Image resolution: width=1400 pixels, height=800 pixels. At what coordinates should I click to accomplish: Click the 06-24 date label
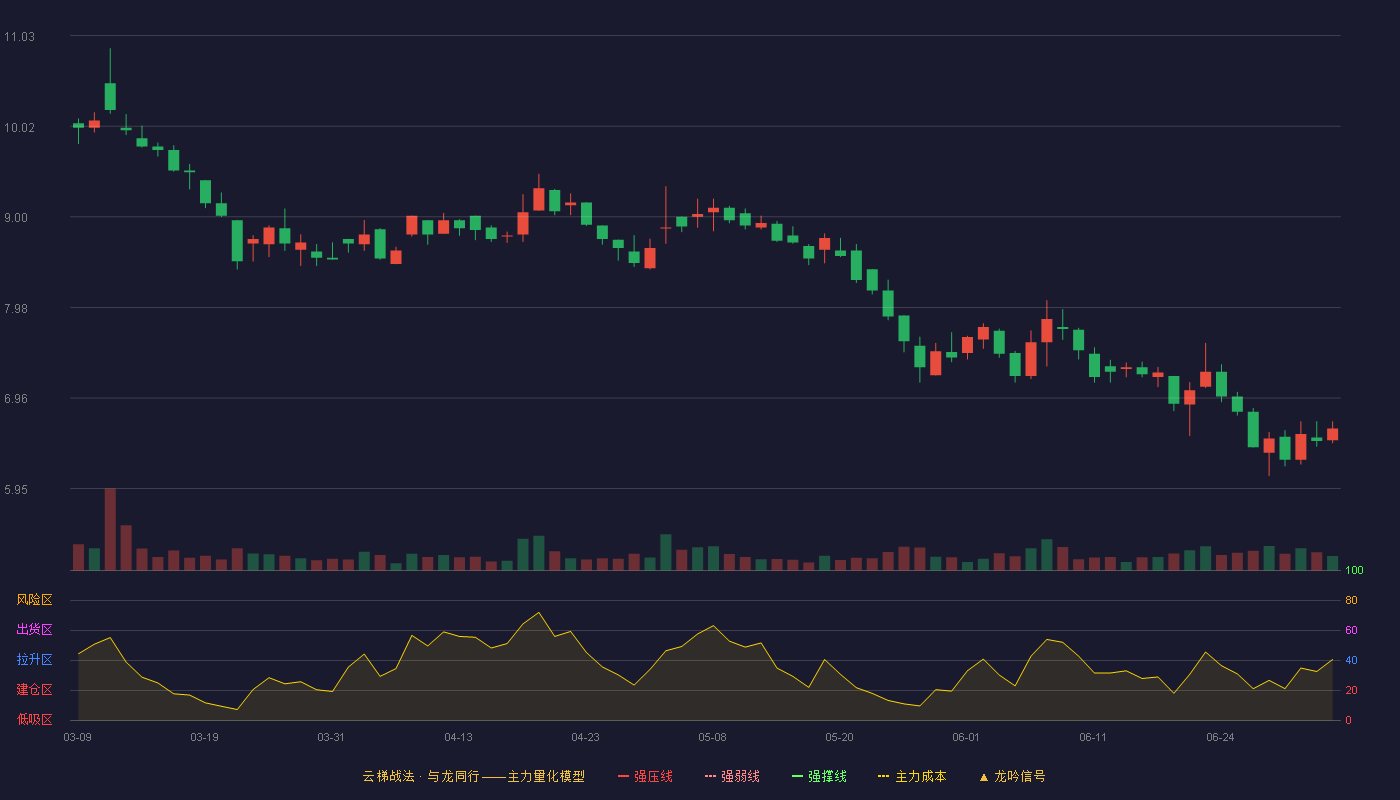pyautogui.click(x=1220, y=737)
